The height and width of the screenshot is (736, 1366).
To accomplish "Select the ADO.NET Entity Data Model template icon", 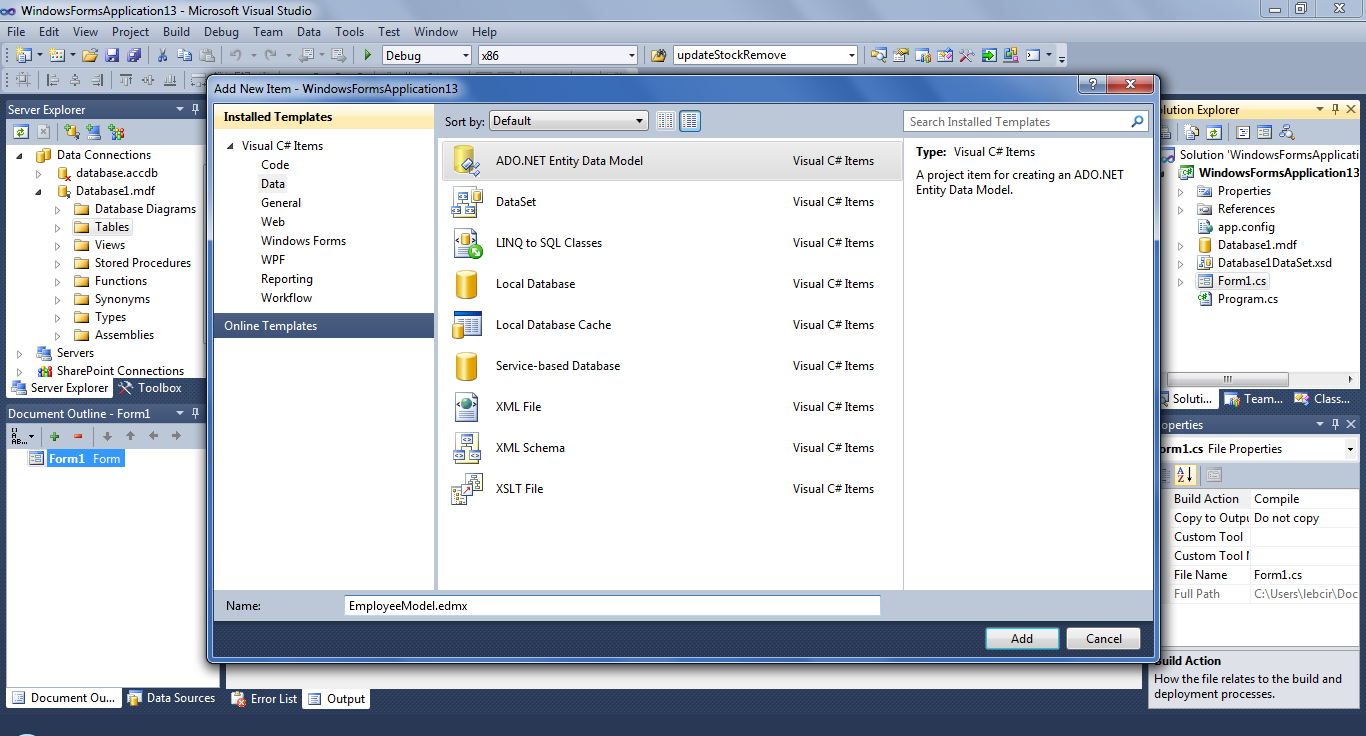I will click(466, 160).
